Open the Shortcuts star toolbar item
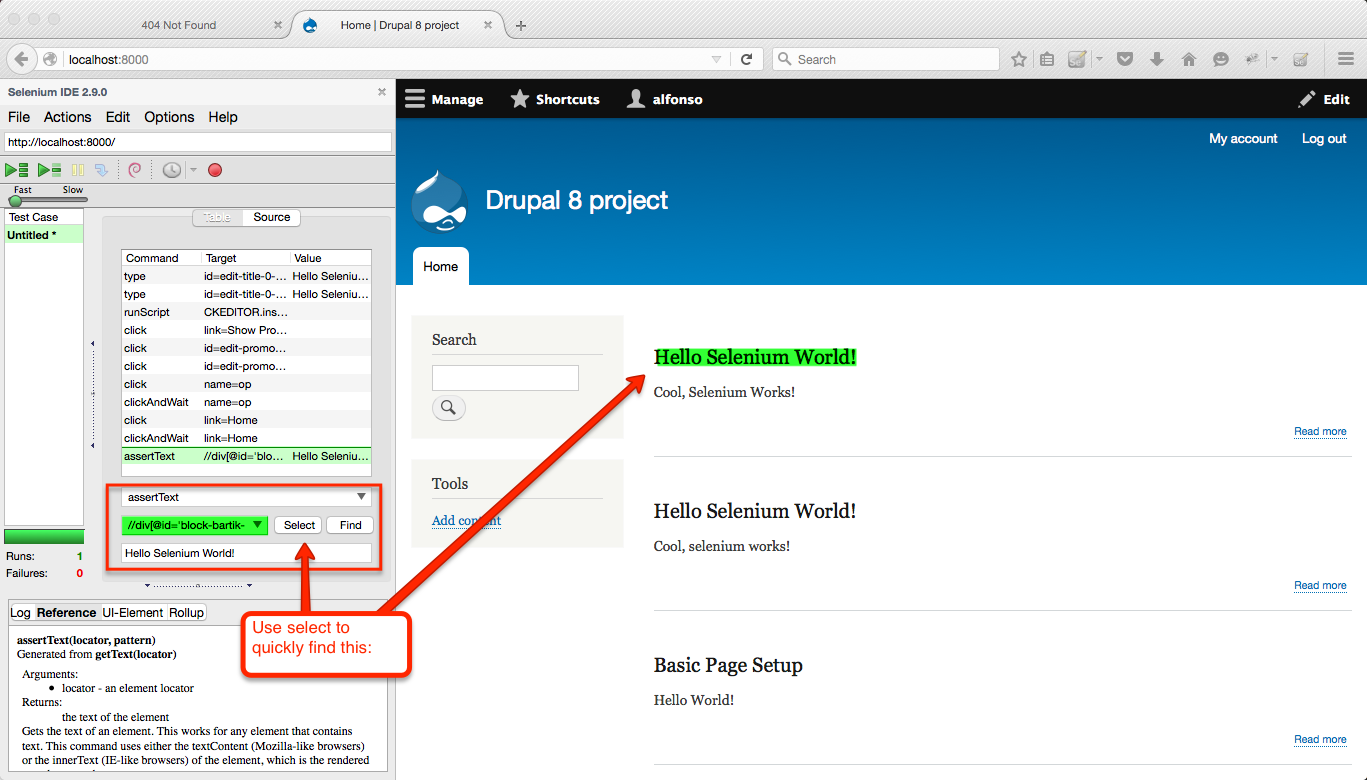Viewport: 1367px width, 780px height. (x=555, y=99)
